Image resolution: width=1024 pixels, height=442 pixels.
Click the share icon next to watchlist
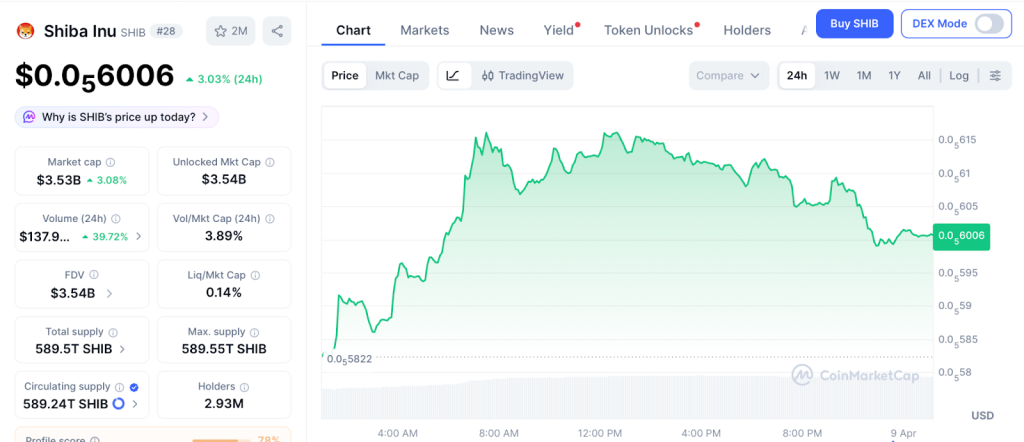[277, 31]
